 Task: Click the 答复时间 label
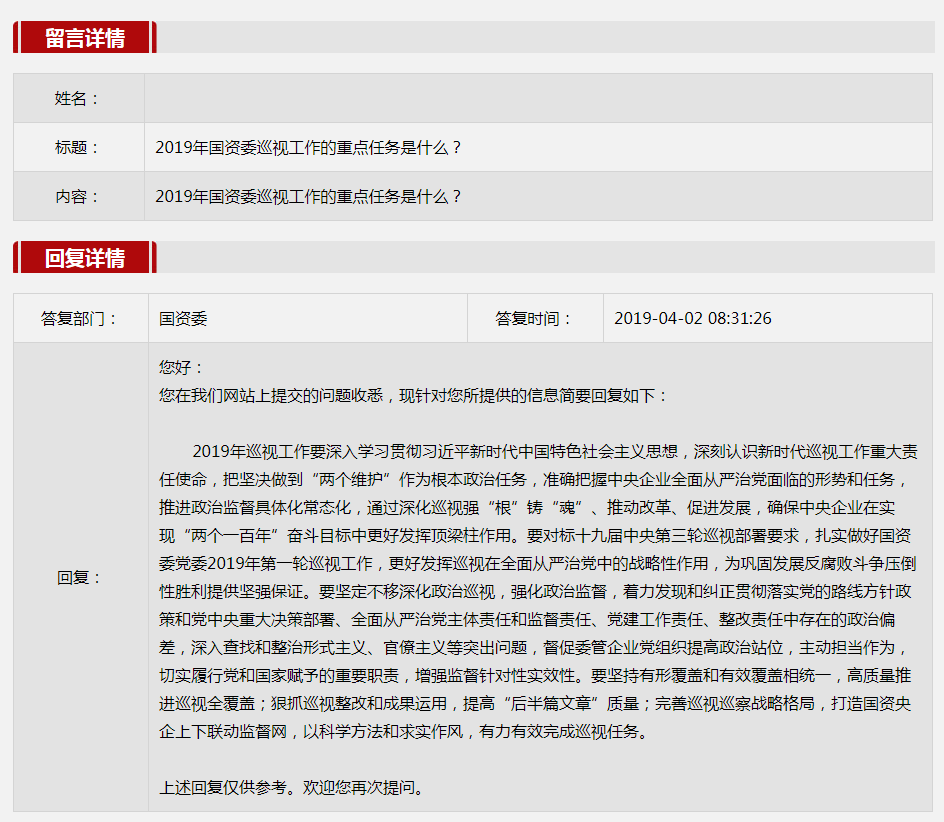(x=534, y=318)
